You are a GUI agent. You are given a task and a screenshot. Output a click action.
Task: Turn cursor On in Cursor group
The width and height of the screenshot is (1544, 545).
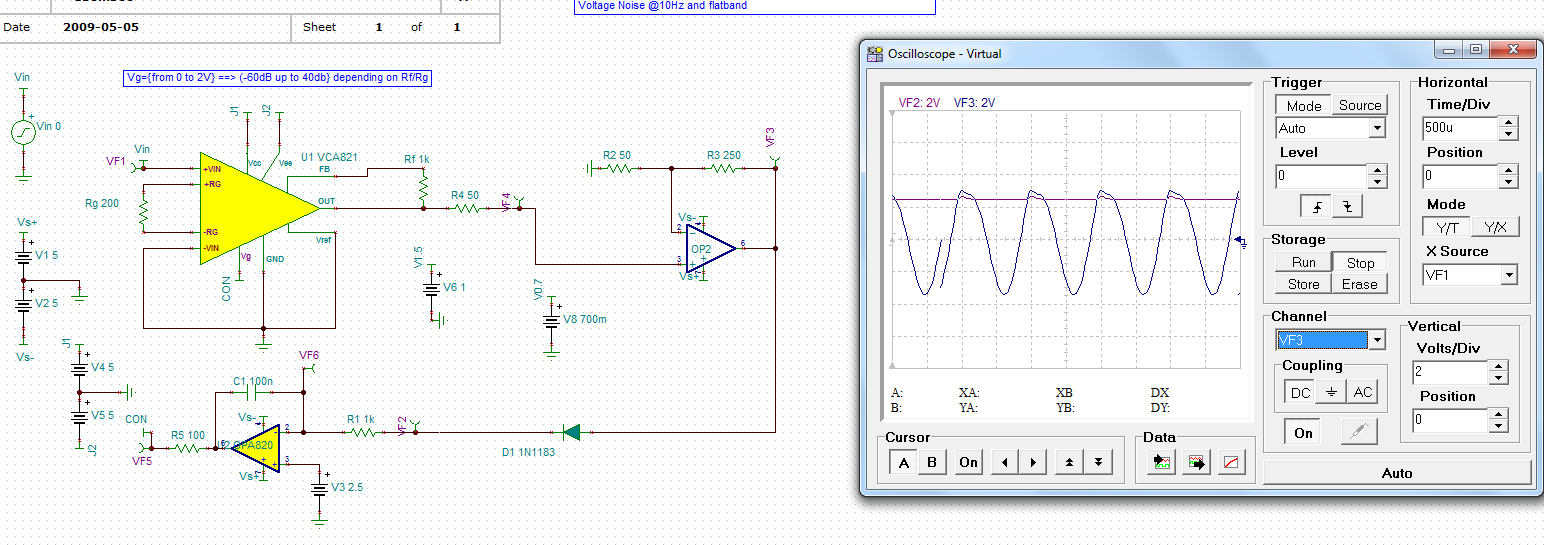pos(968,462)
